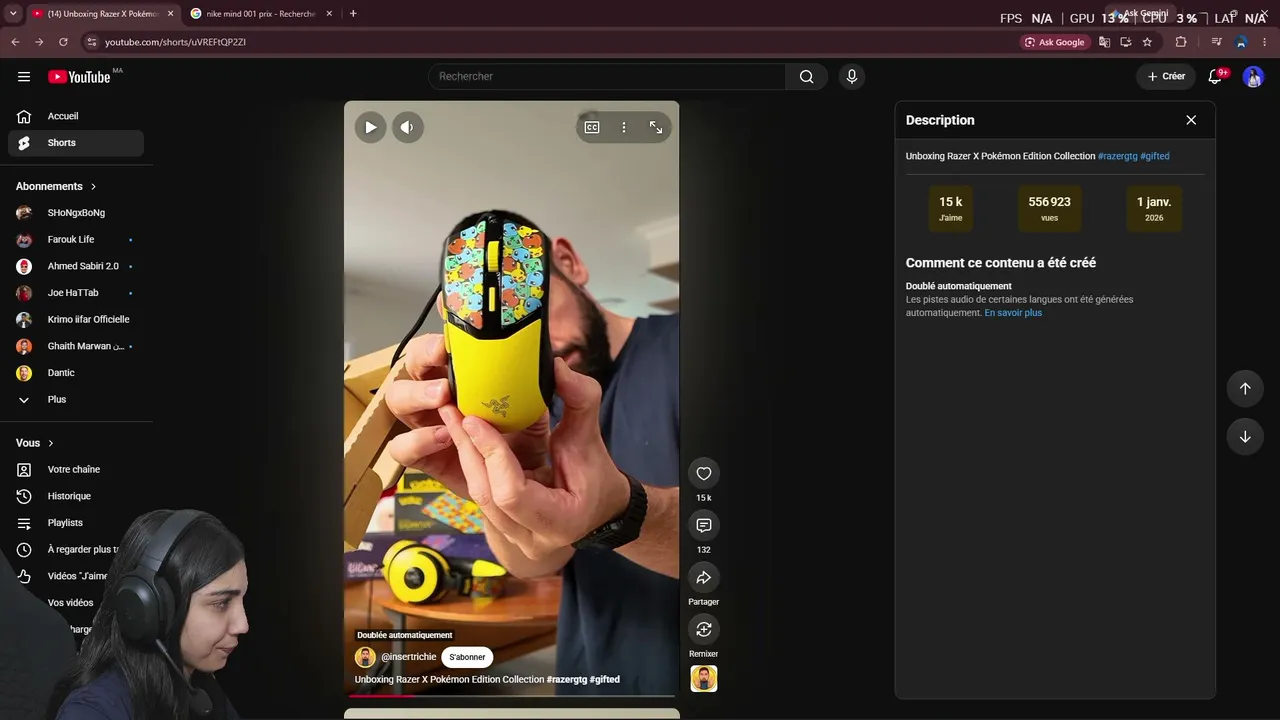Image resolution: width=1280 pixels, height=720 pixels.
Task: Close the Description panel
Action: (x=1191, y=120)
